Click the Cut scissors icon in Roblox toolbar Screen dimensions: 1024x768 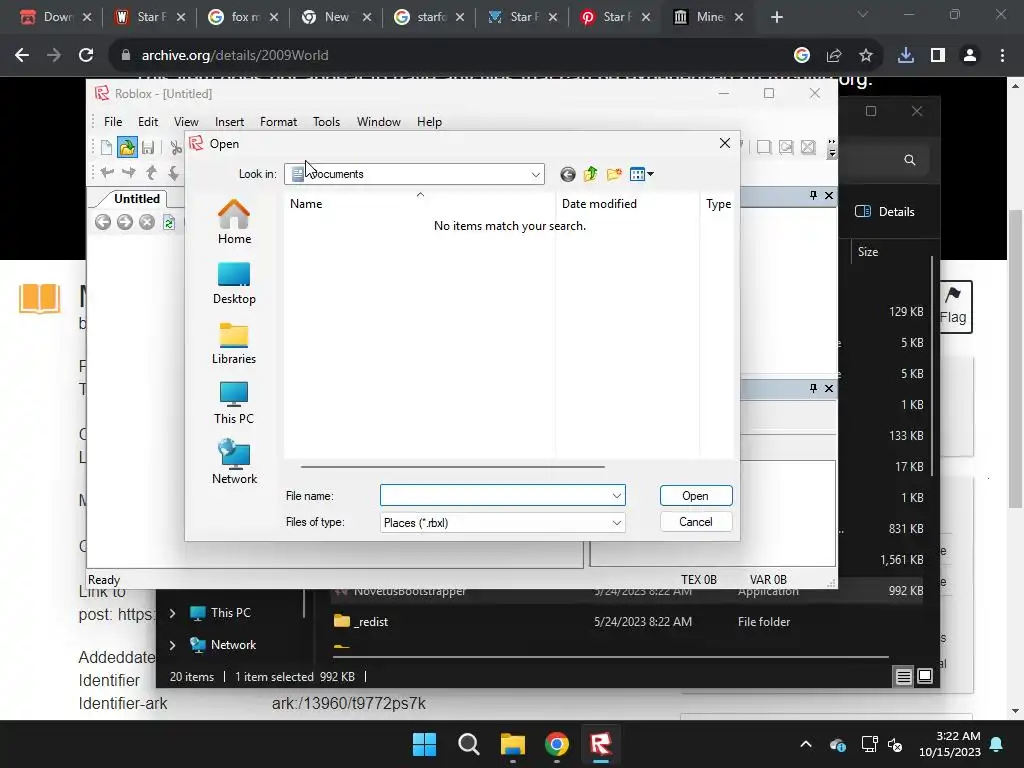(x=176, y=148)
